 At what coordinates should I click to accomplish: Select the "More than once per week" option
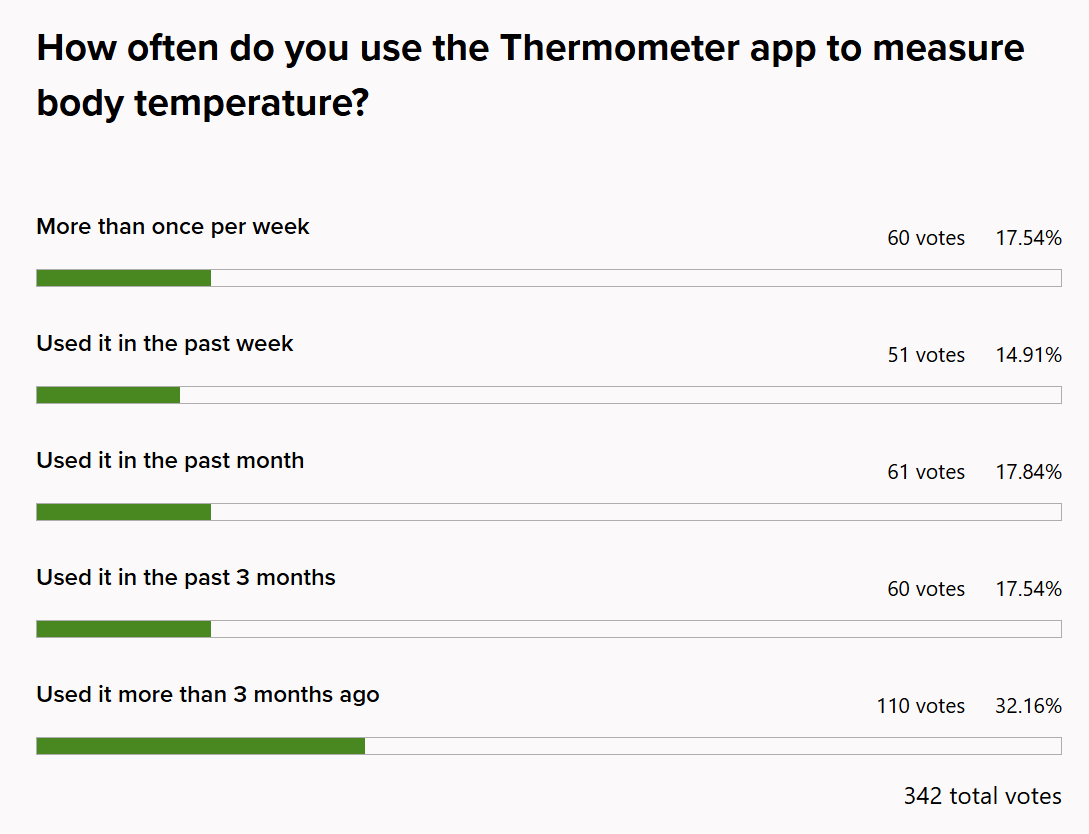tap(173, 227)
